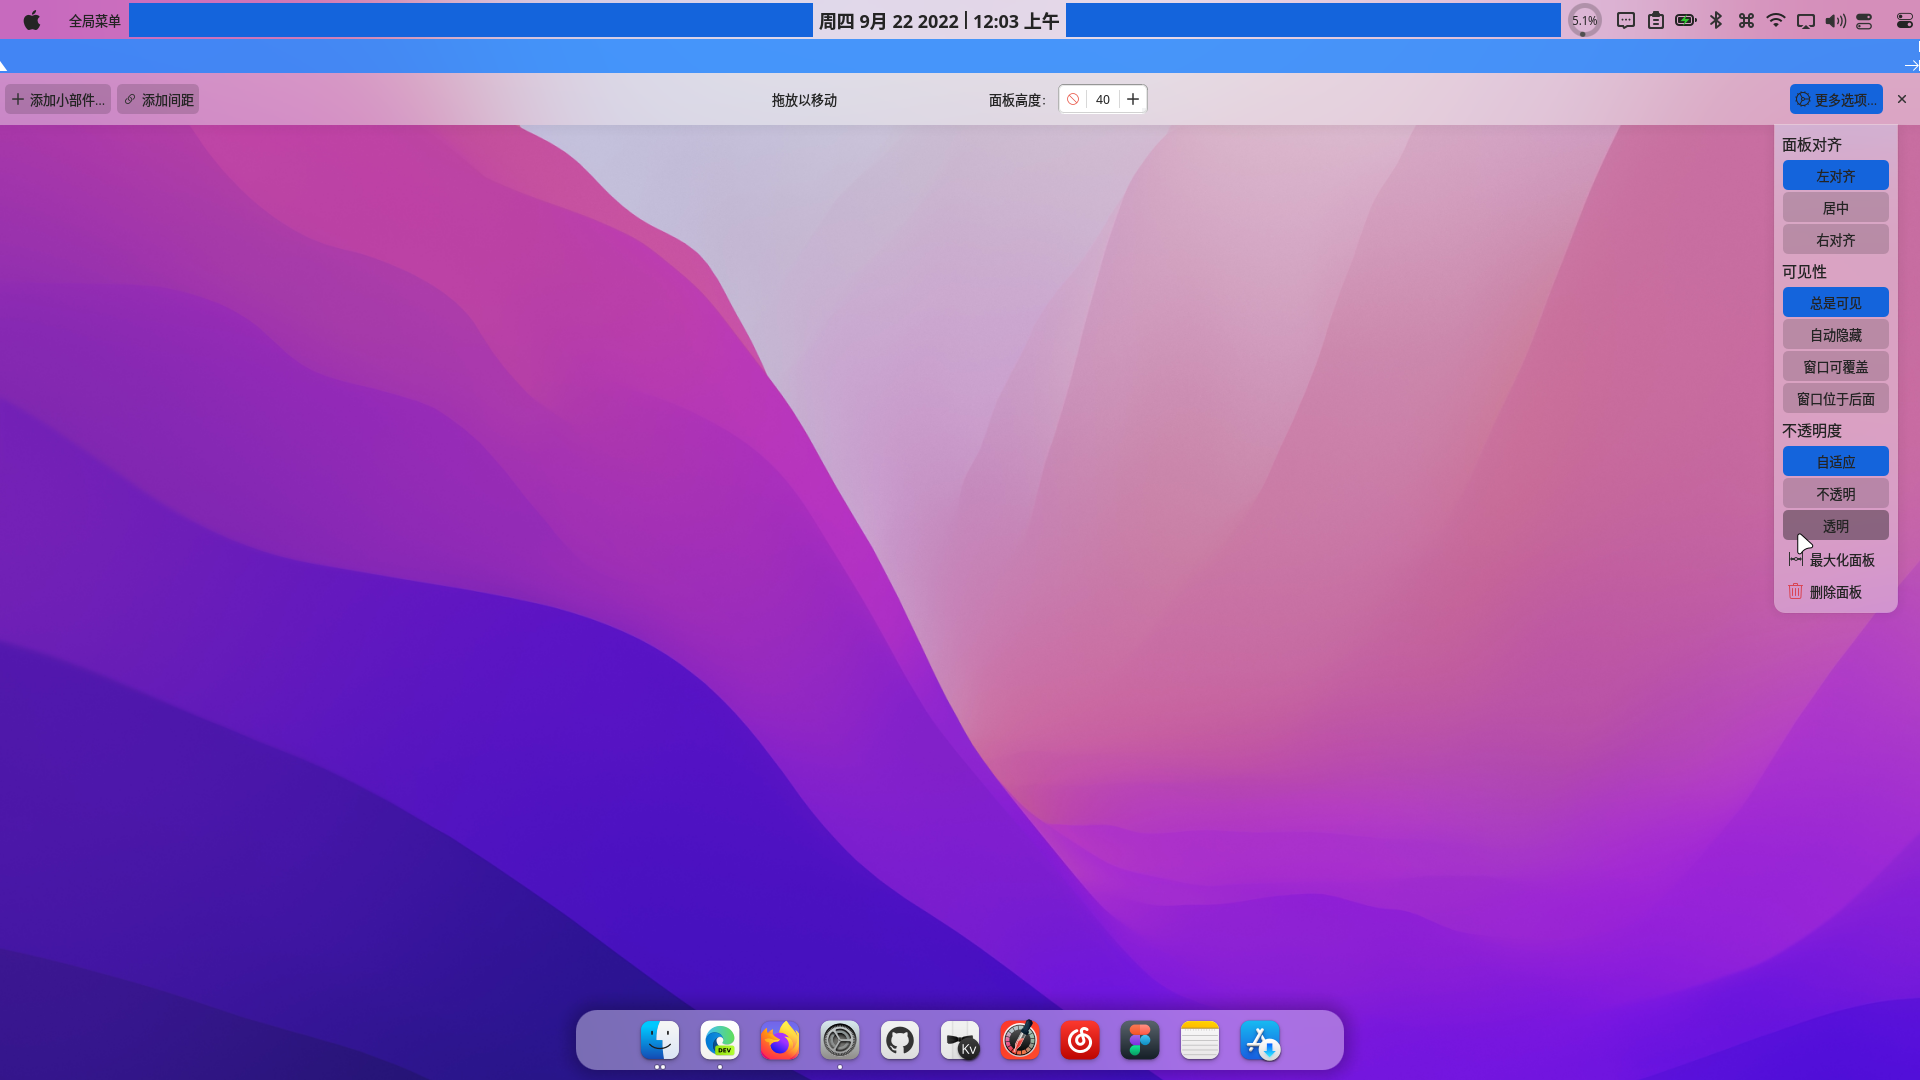Click the 添加小部件... button
The image size is (1920, 1080).
coord(58,99)
